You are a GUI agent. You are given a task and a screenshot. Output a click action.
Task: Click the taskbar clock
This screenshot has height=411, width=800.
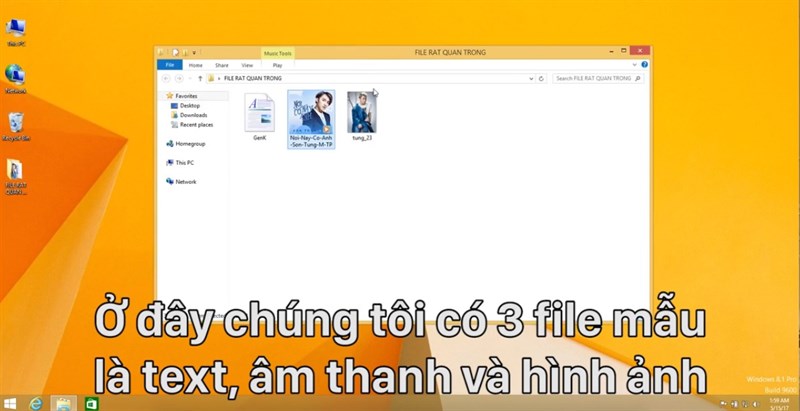click(x=779, y=403)
